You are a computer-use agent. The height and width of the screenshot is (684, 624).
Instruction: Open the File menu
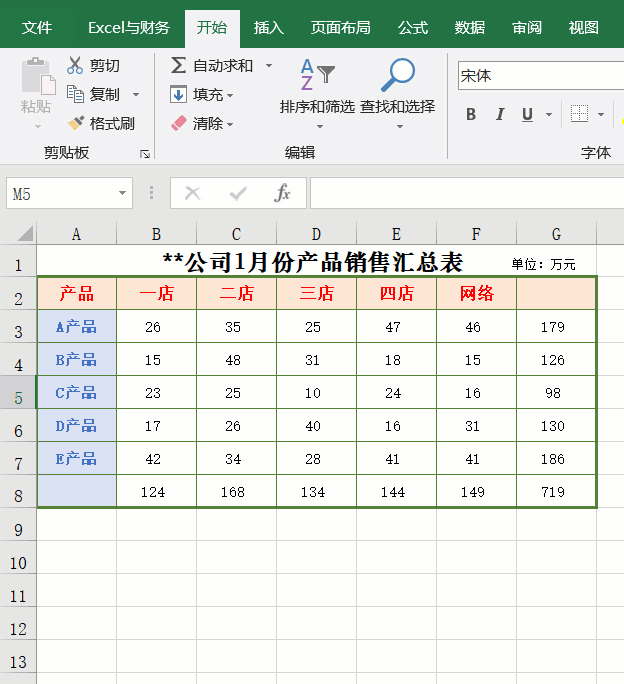[37, 28]
